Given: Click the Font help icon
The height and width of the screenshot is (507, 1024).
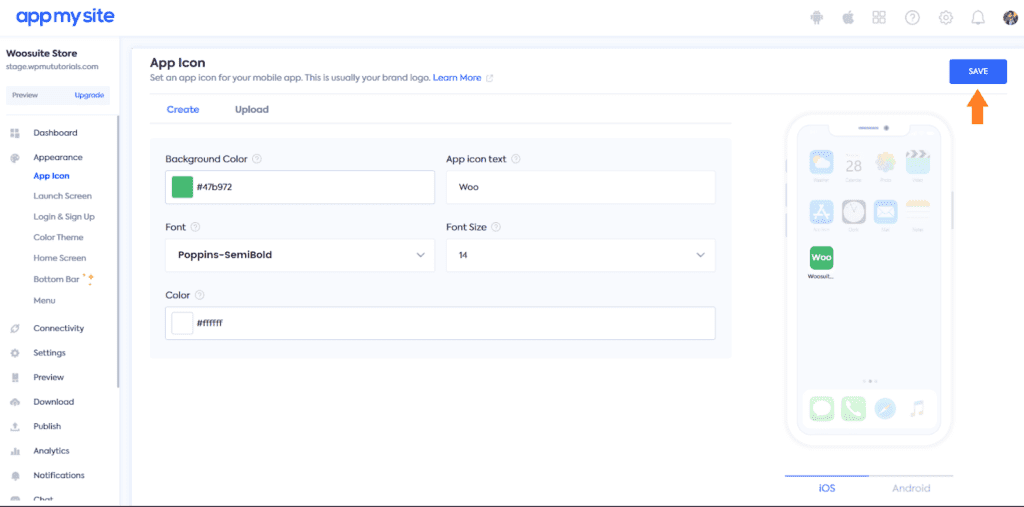Looking at the screenshot, I should (195, 227).
